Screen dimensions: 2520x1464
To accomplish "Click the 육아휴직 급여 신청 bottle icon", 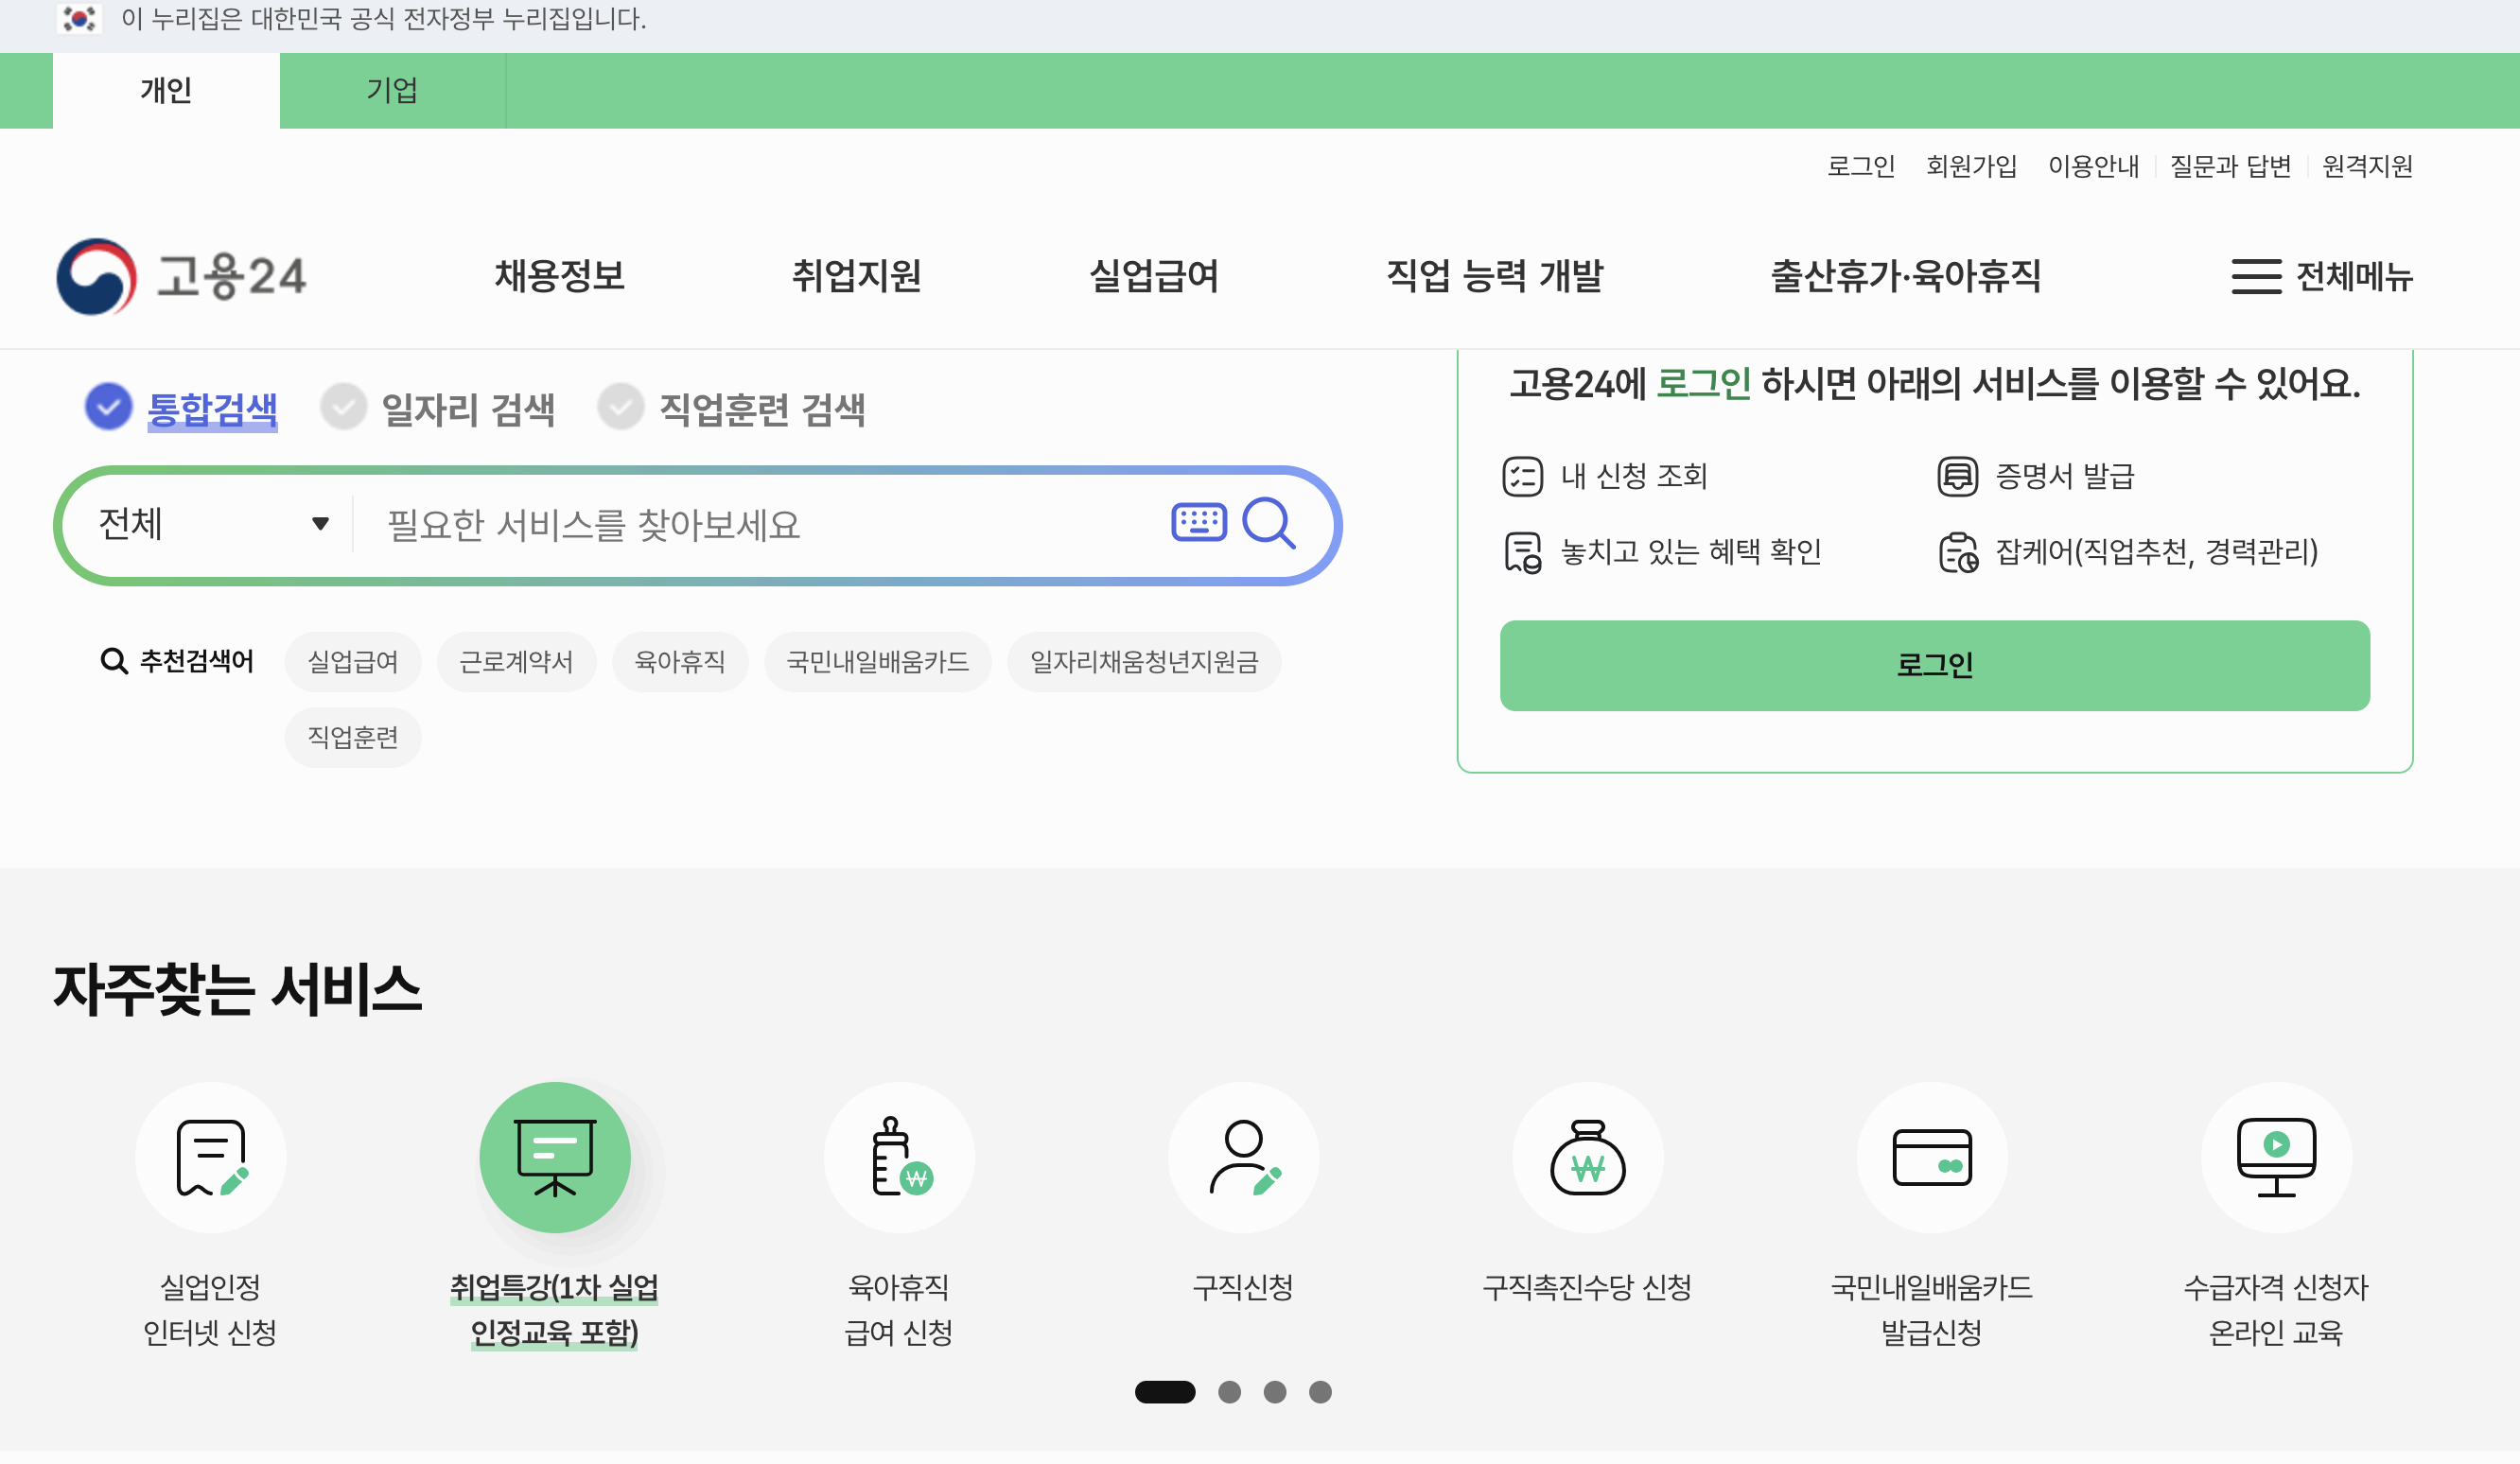I will (x=899, y=1157).
